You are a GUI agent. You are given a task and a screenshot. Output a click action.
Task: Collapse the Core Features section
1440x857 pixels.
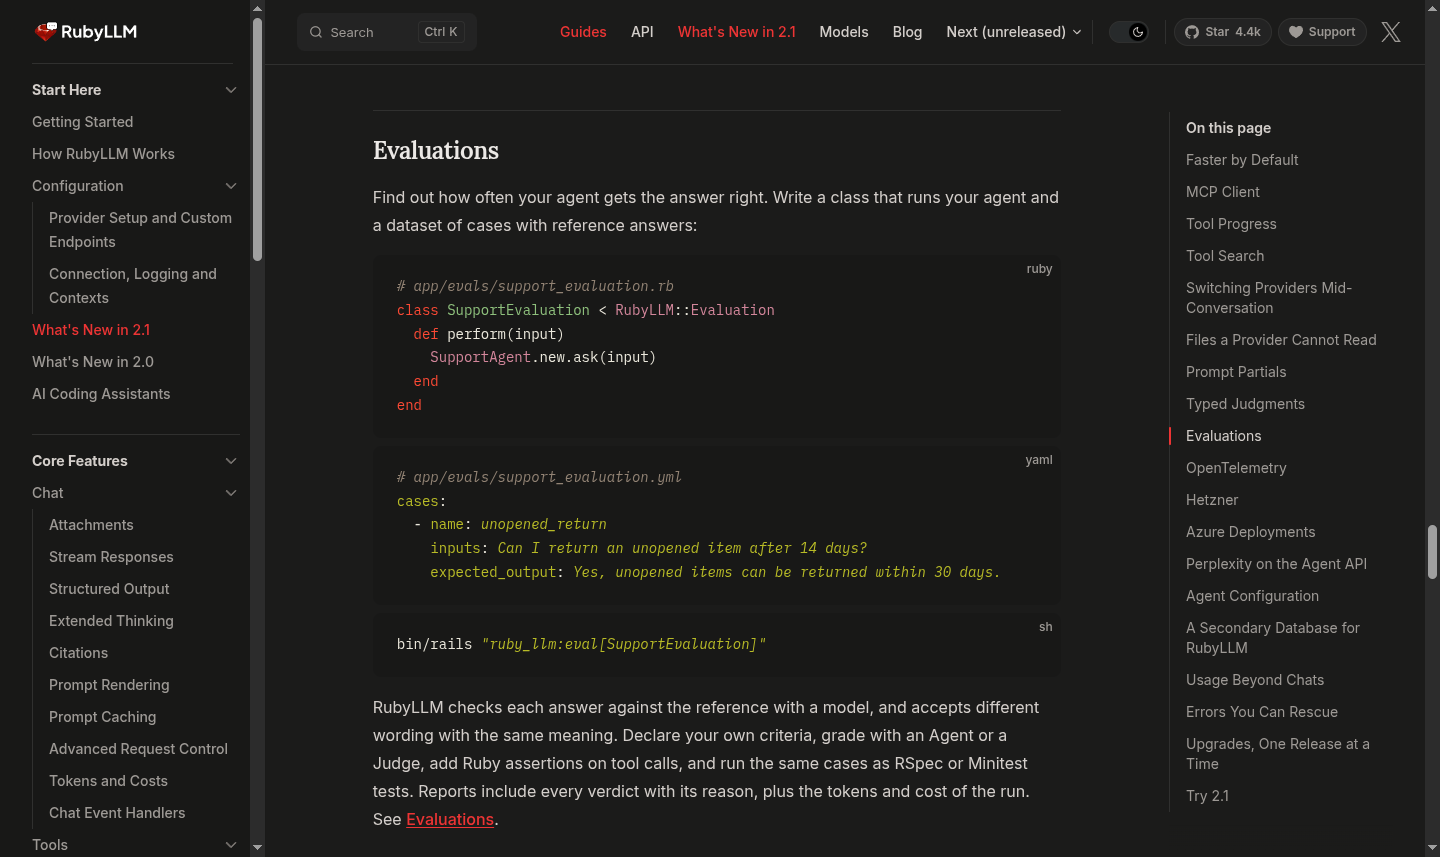tap(231, 461)
